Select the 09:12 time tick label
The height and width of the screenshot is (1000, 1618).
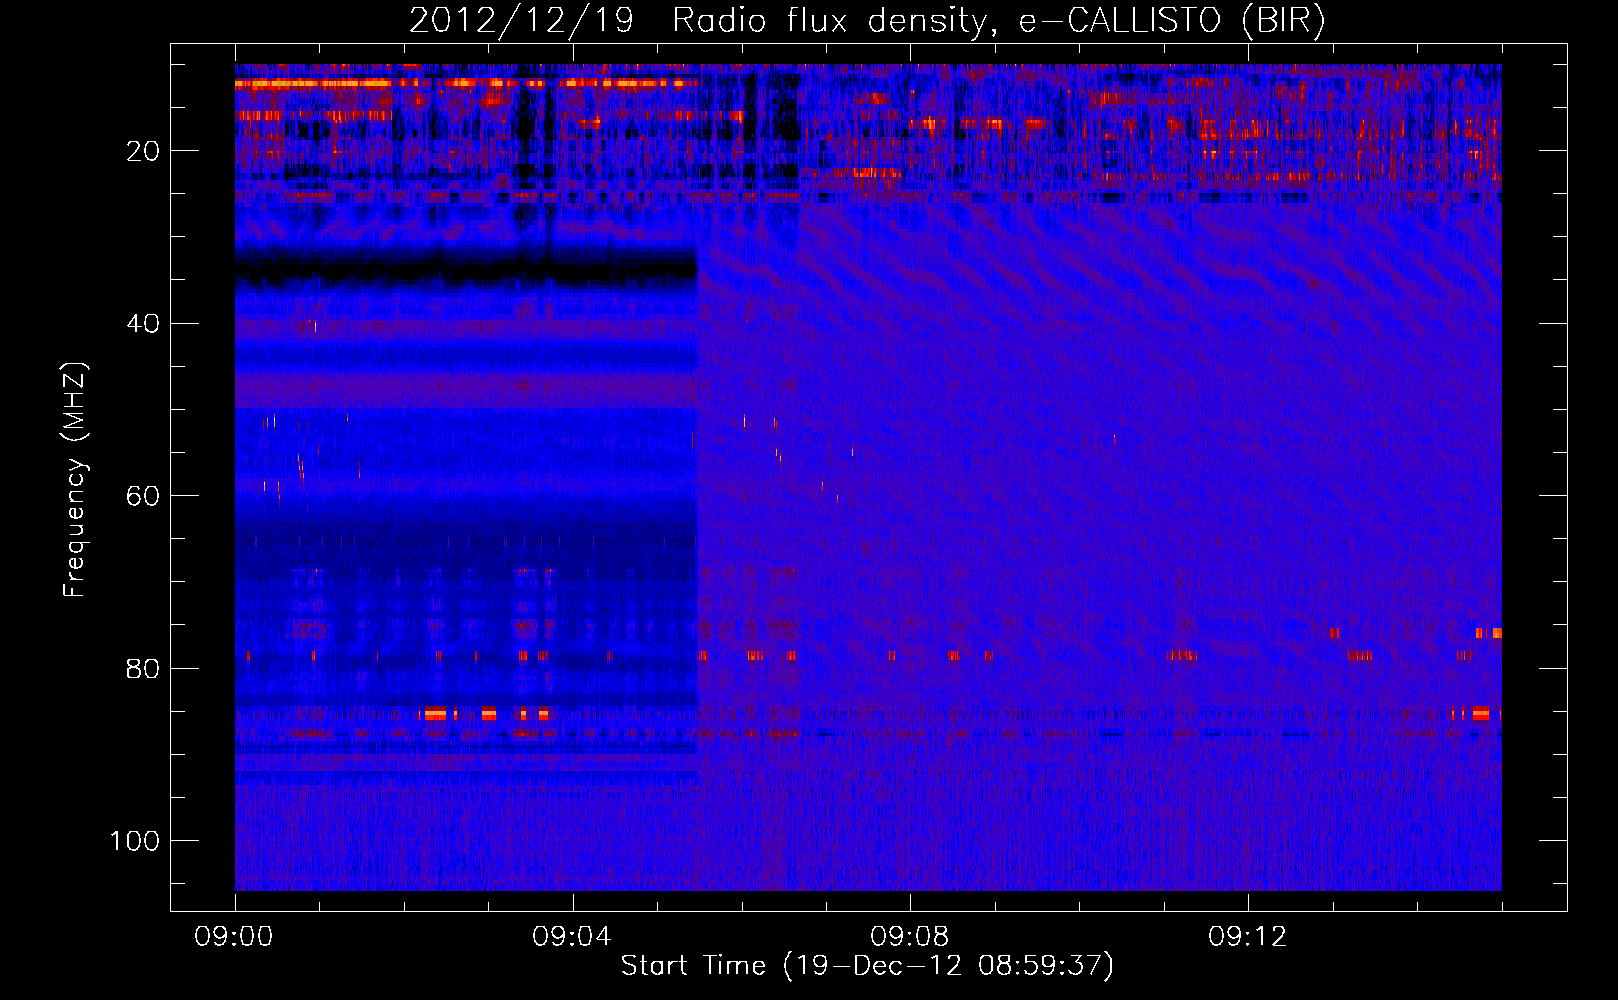(1248, 937)
